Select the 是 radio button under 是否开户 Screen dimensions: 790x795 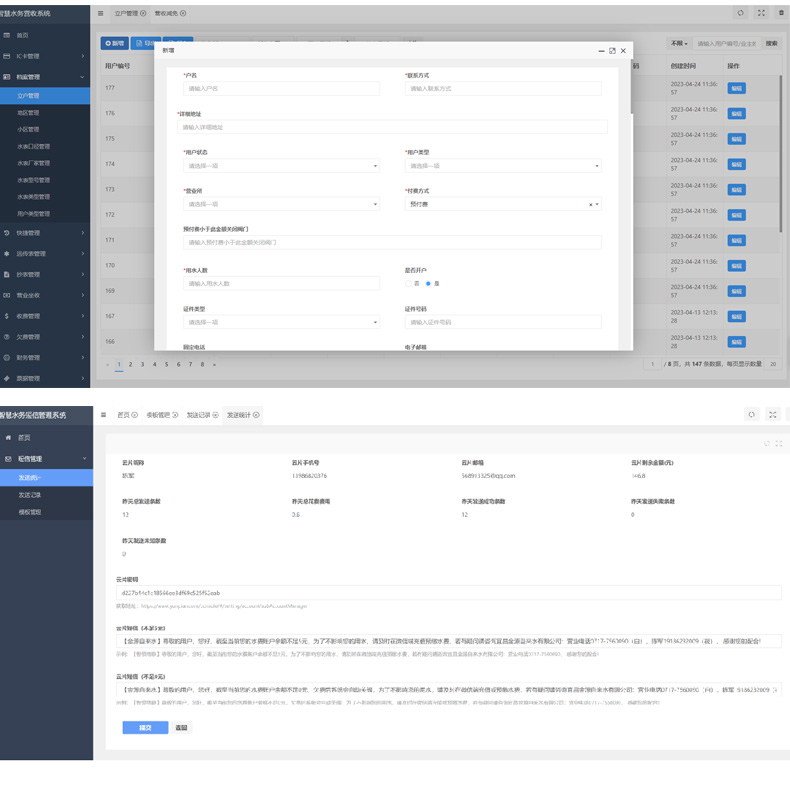(428, 284)
